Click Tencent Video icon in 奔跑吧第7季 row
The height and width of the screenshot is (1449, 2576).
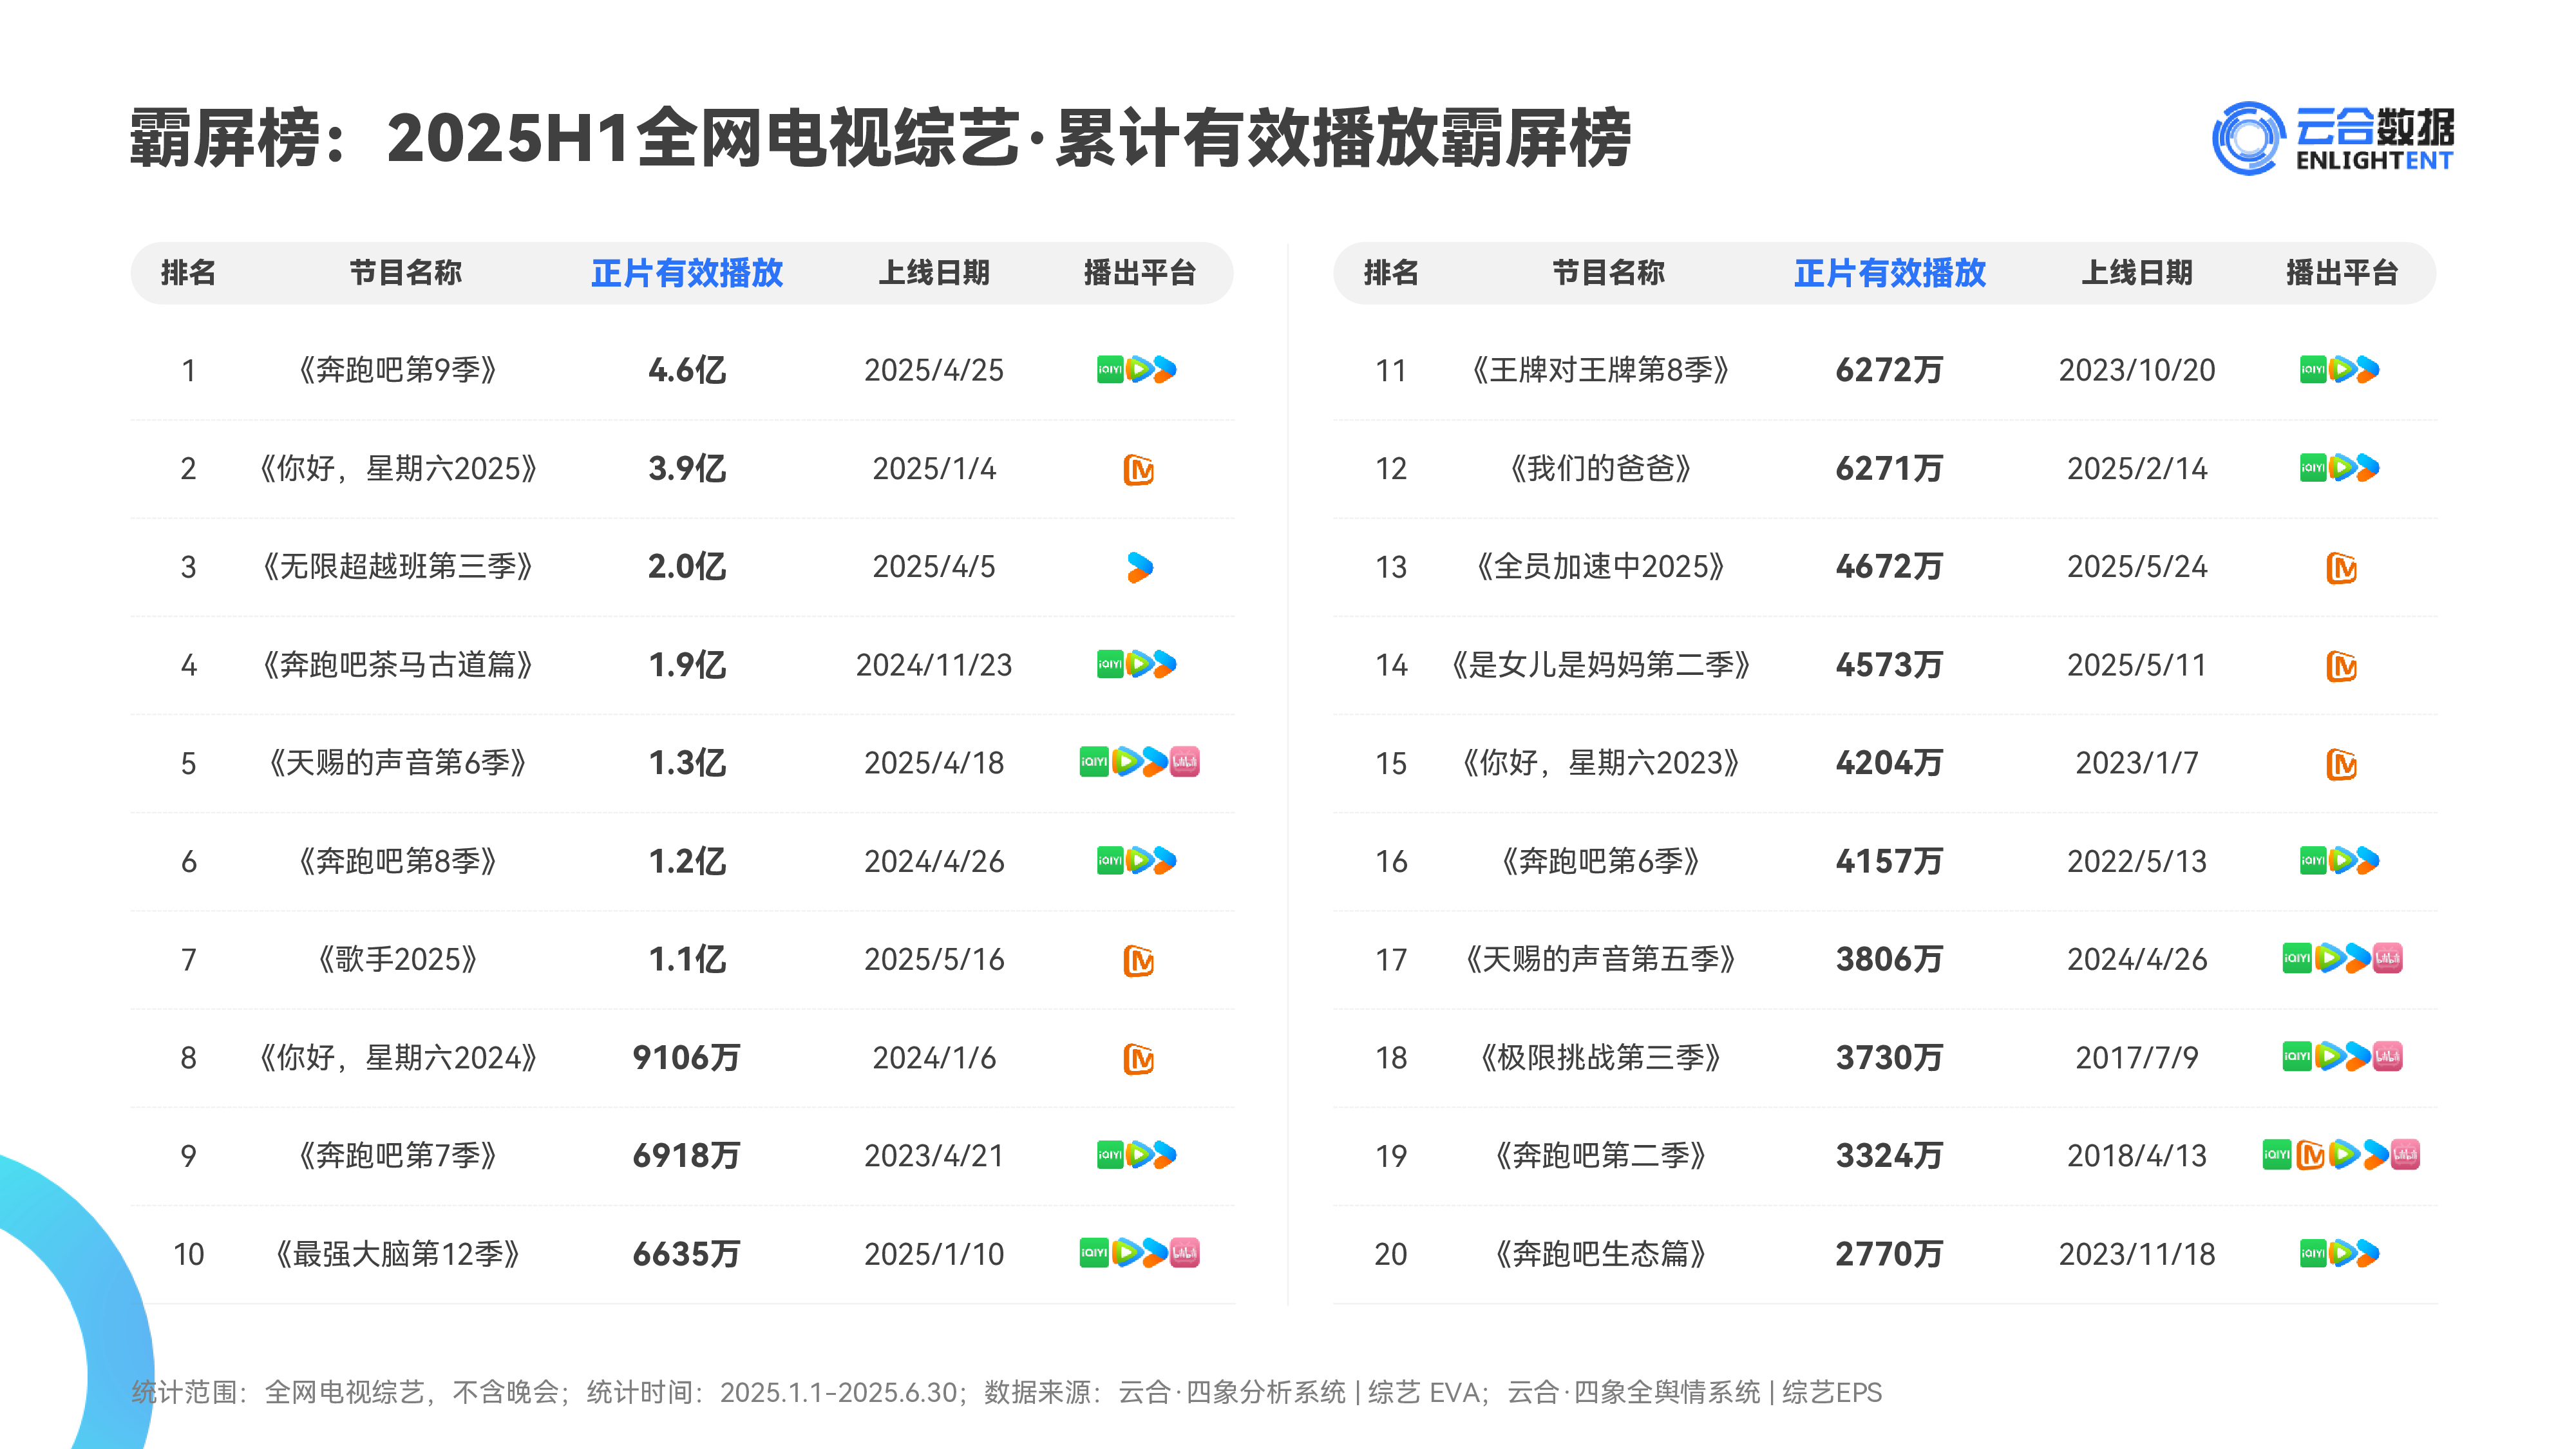coord(1139,1155)
